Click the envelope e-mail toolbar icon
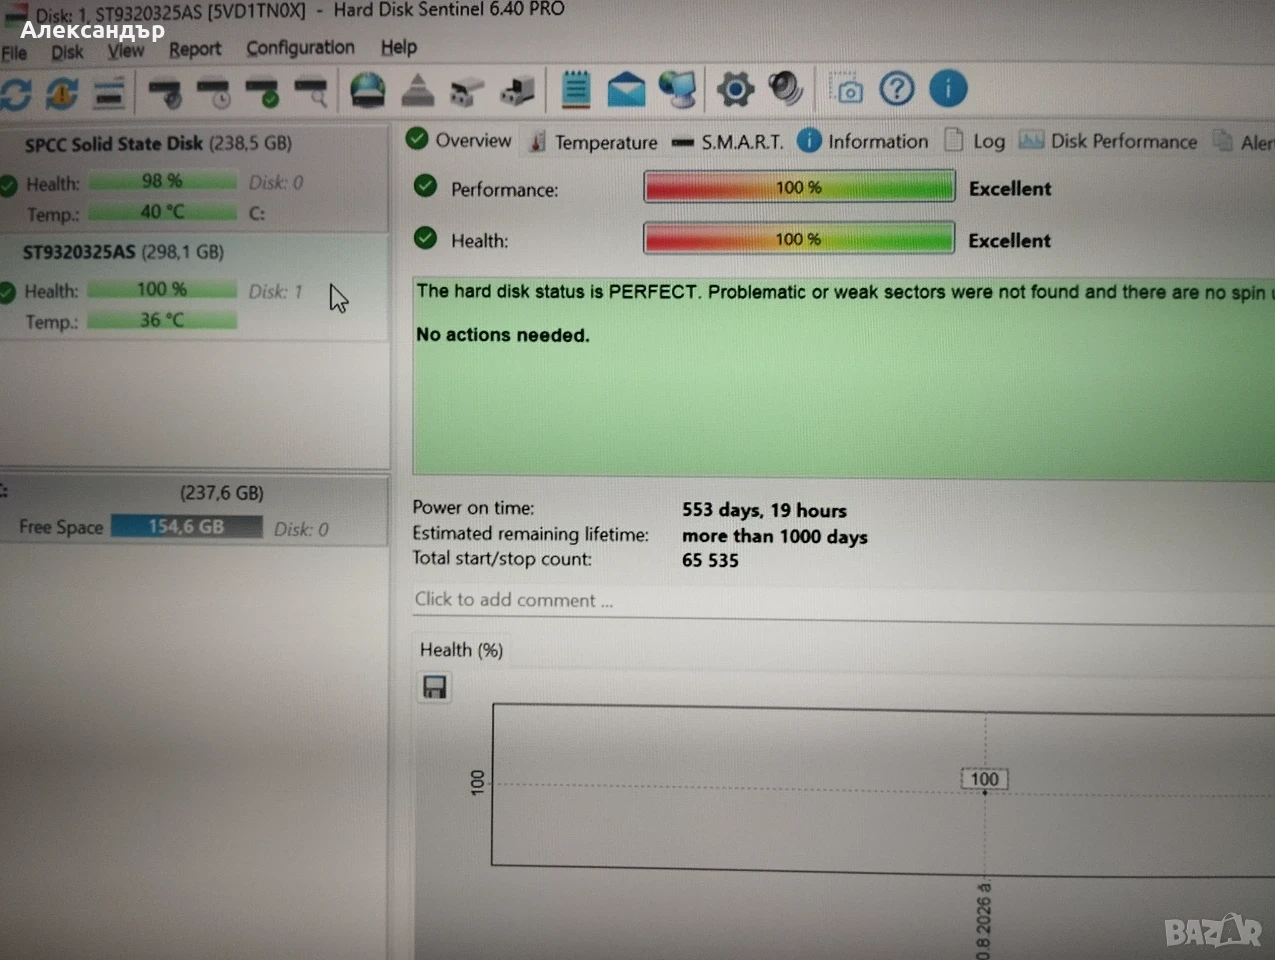 [x=626, y=89]
